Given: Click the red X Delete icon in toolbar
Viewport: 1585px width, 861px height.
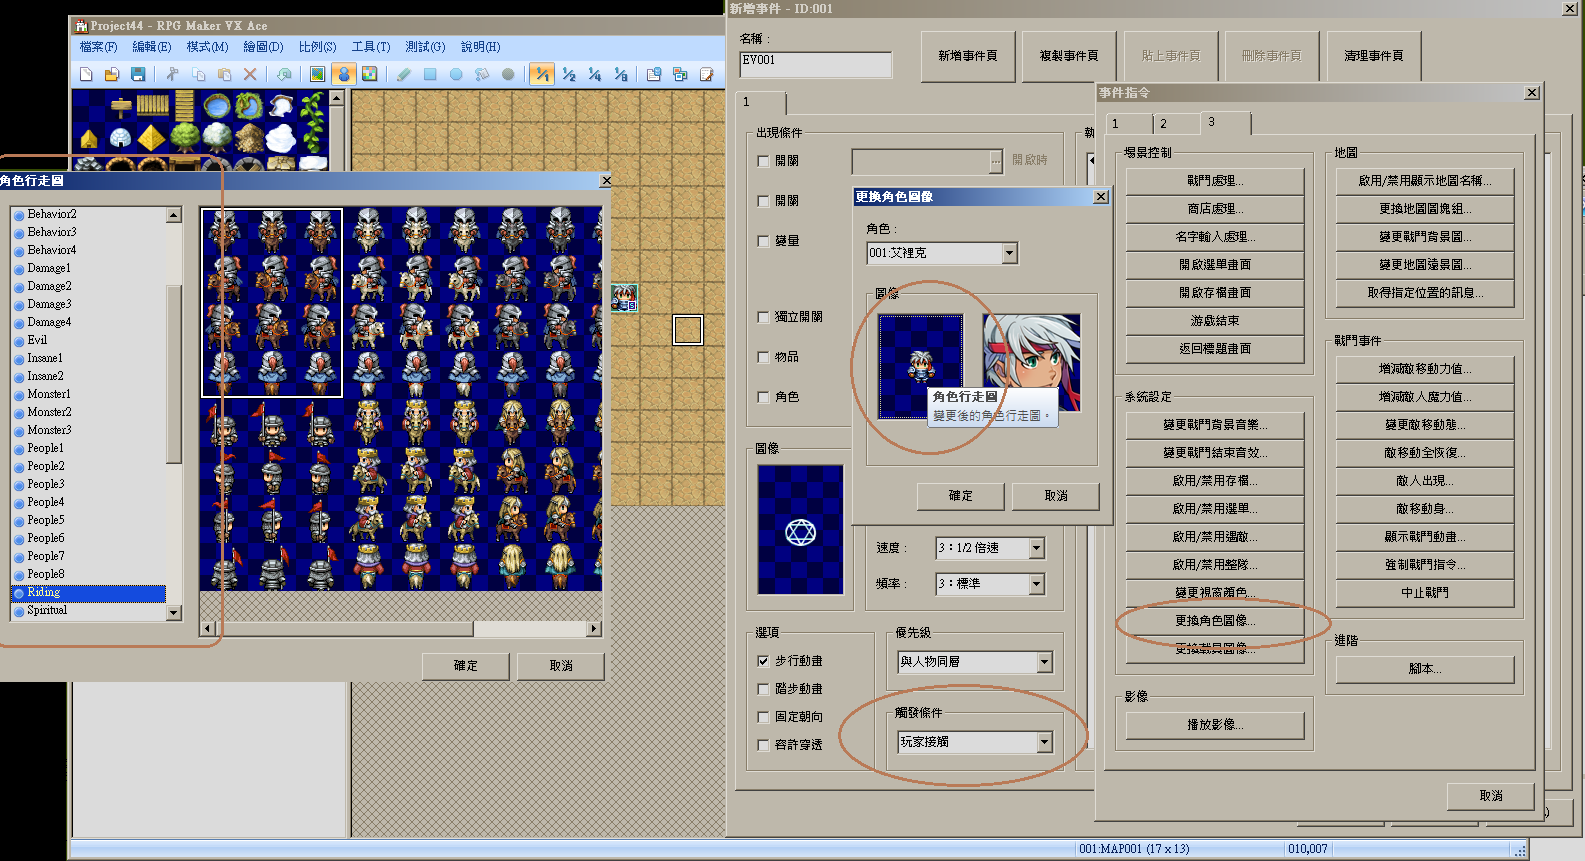Looking at the screenshot, I should coord(250,74).
